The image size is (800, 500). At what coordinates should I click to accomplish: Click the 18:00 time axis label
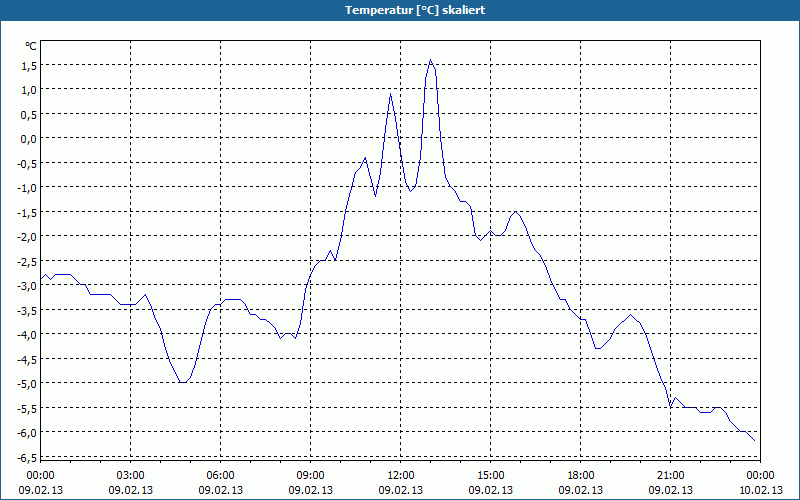581,476
